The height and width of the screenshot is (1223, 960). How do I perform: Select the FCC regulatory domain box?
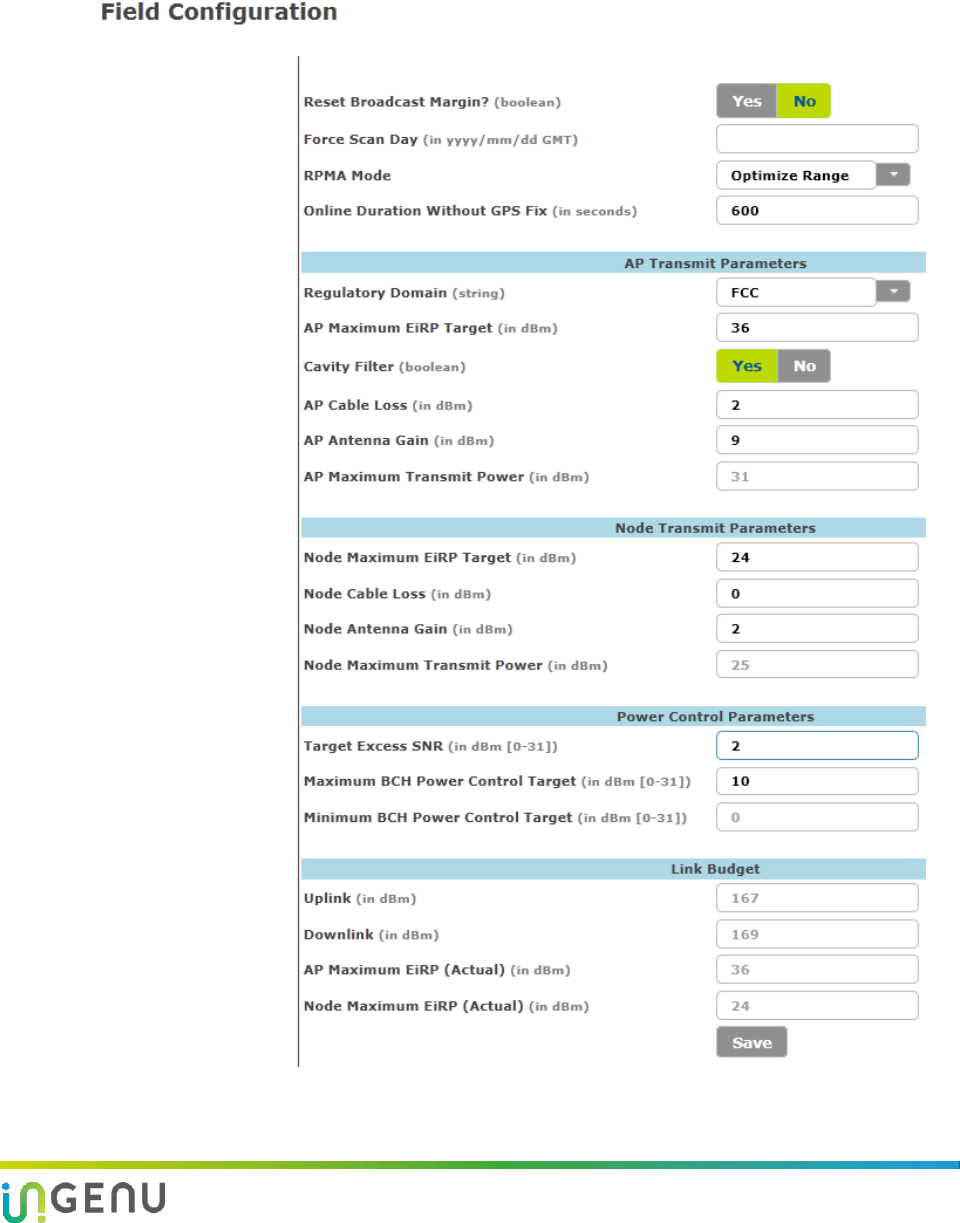click(797, 292)
